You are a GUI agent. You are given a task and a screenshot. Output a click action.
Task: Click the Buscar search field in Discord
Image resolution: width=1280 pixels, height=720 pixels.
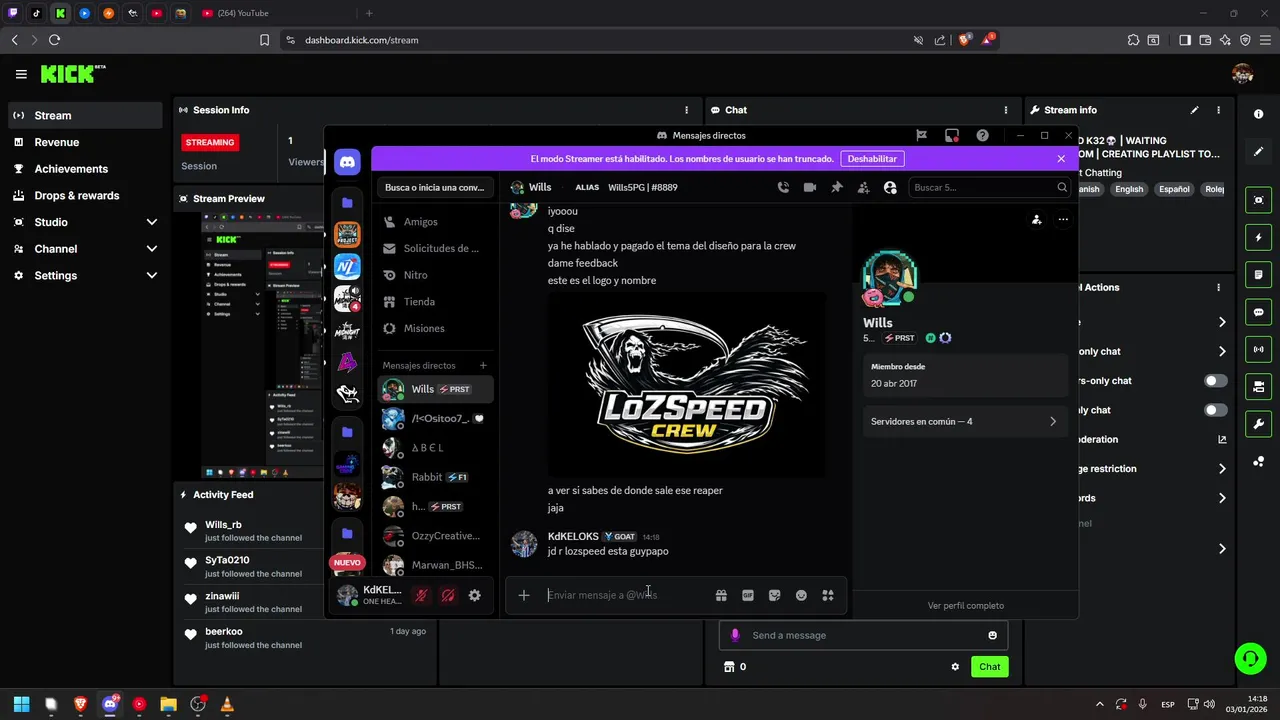(988, 187)
